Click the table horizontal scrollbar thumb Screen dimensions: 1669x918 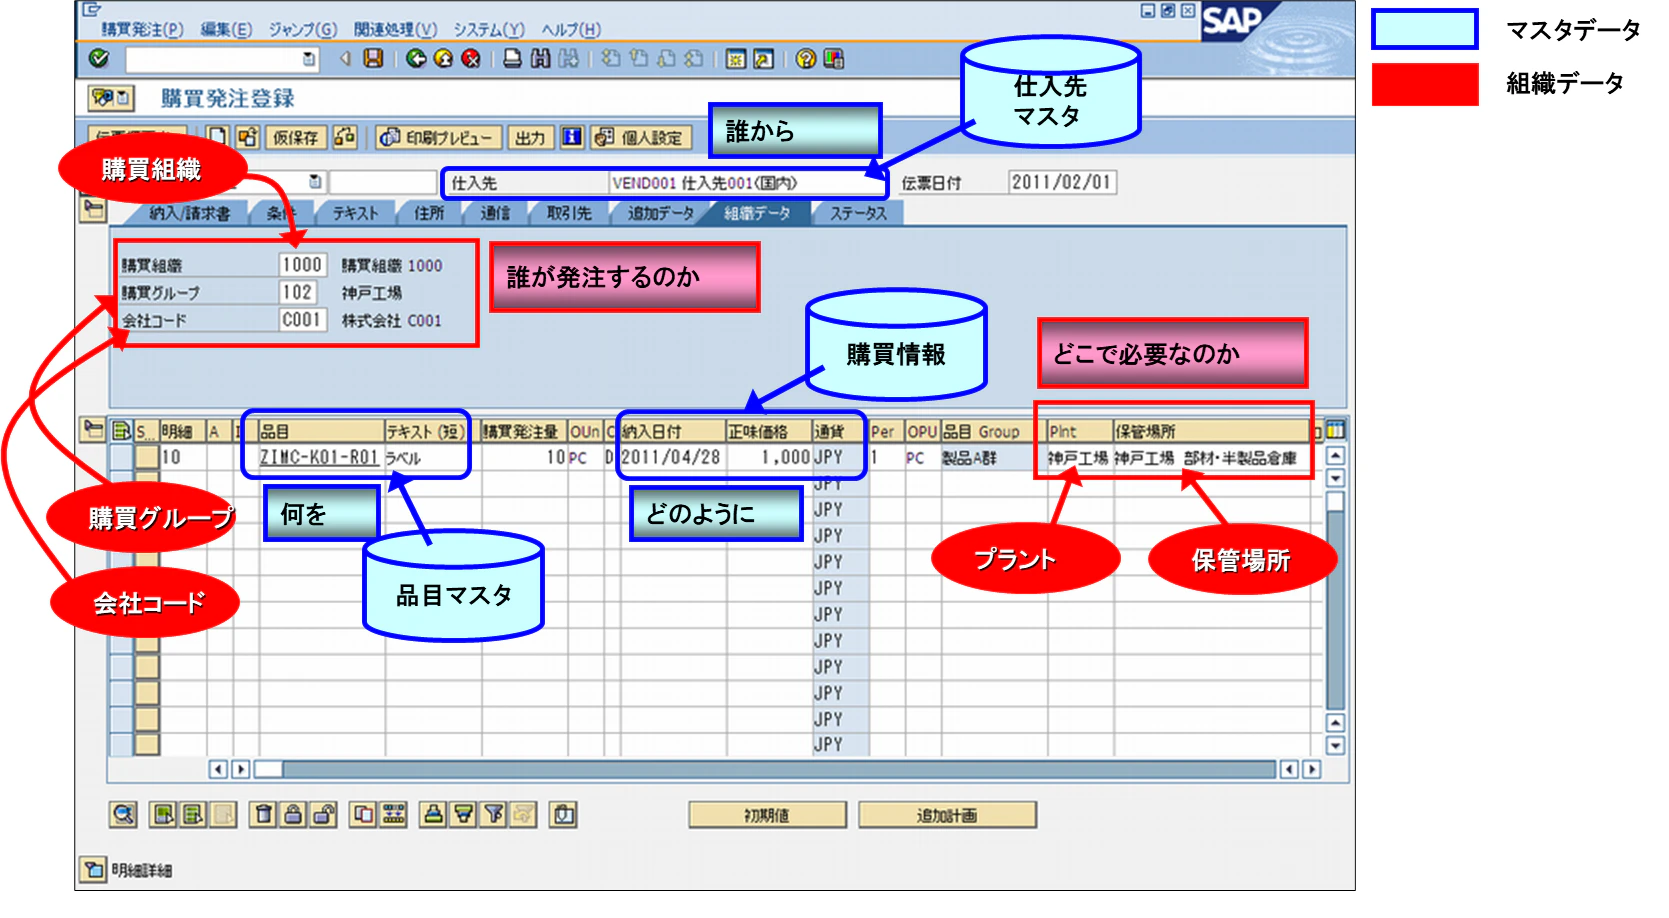click(x=268, y=769)
